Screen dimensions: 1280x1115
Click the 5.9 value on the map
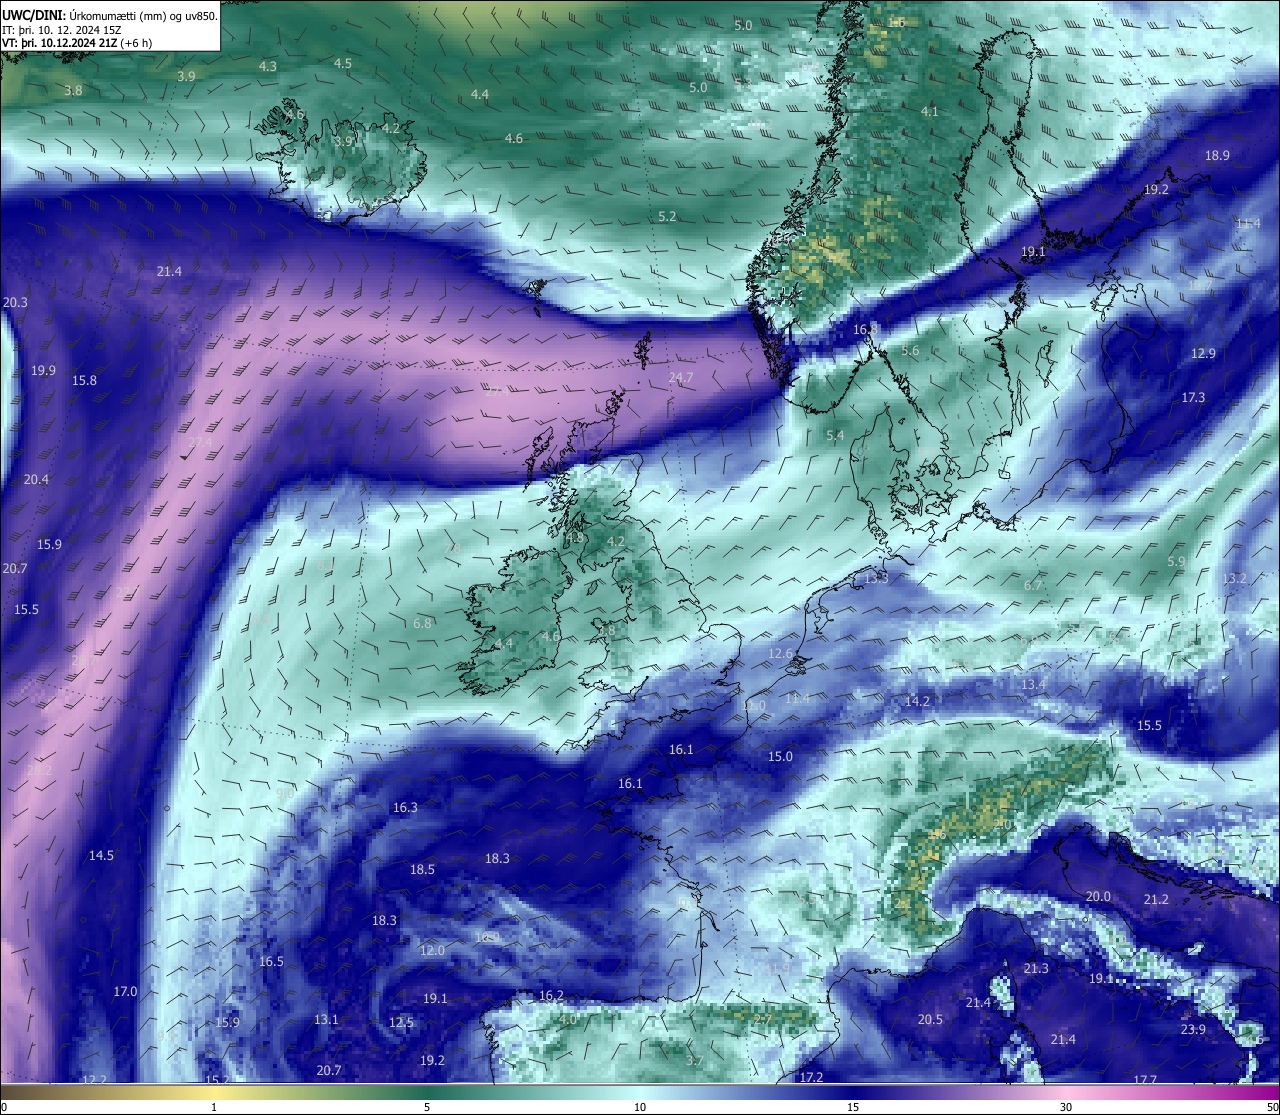coord(1176,562)
